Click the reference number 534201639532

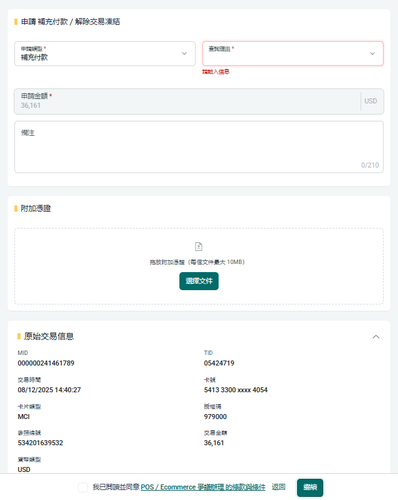pyautogui.click(x=40, y=443)
